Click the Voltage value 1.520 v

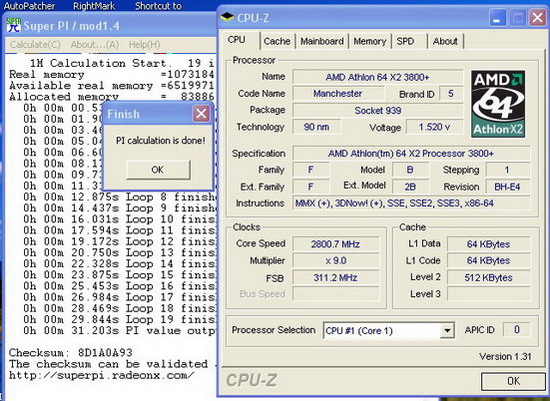point(434,127)
